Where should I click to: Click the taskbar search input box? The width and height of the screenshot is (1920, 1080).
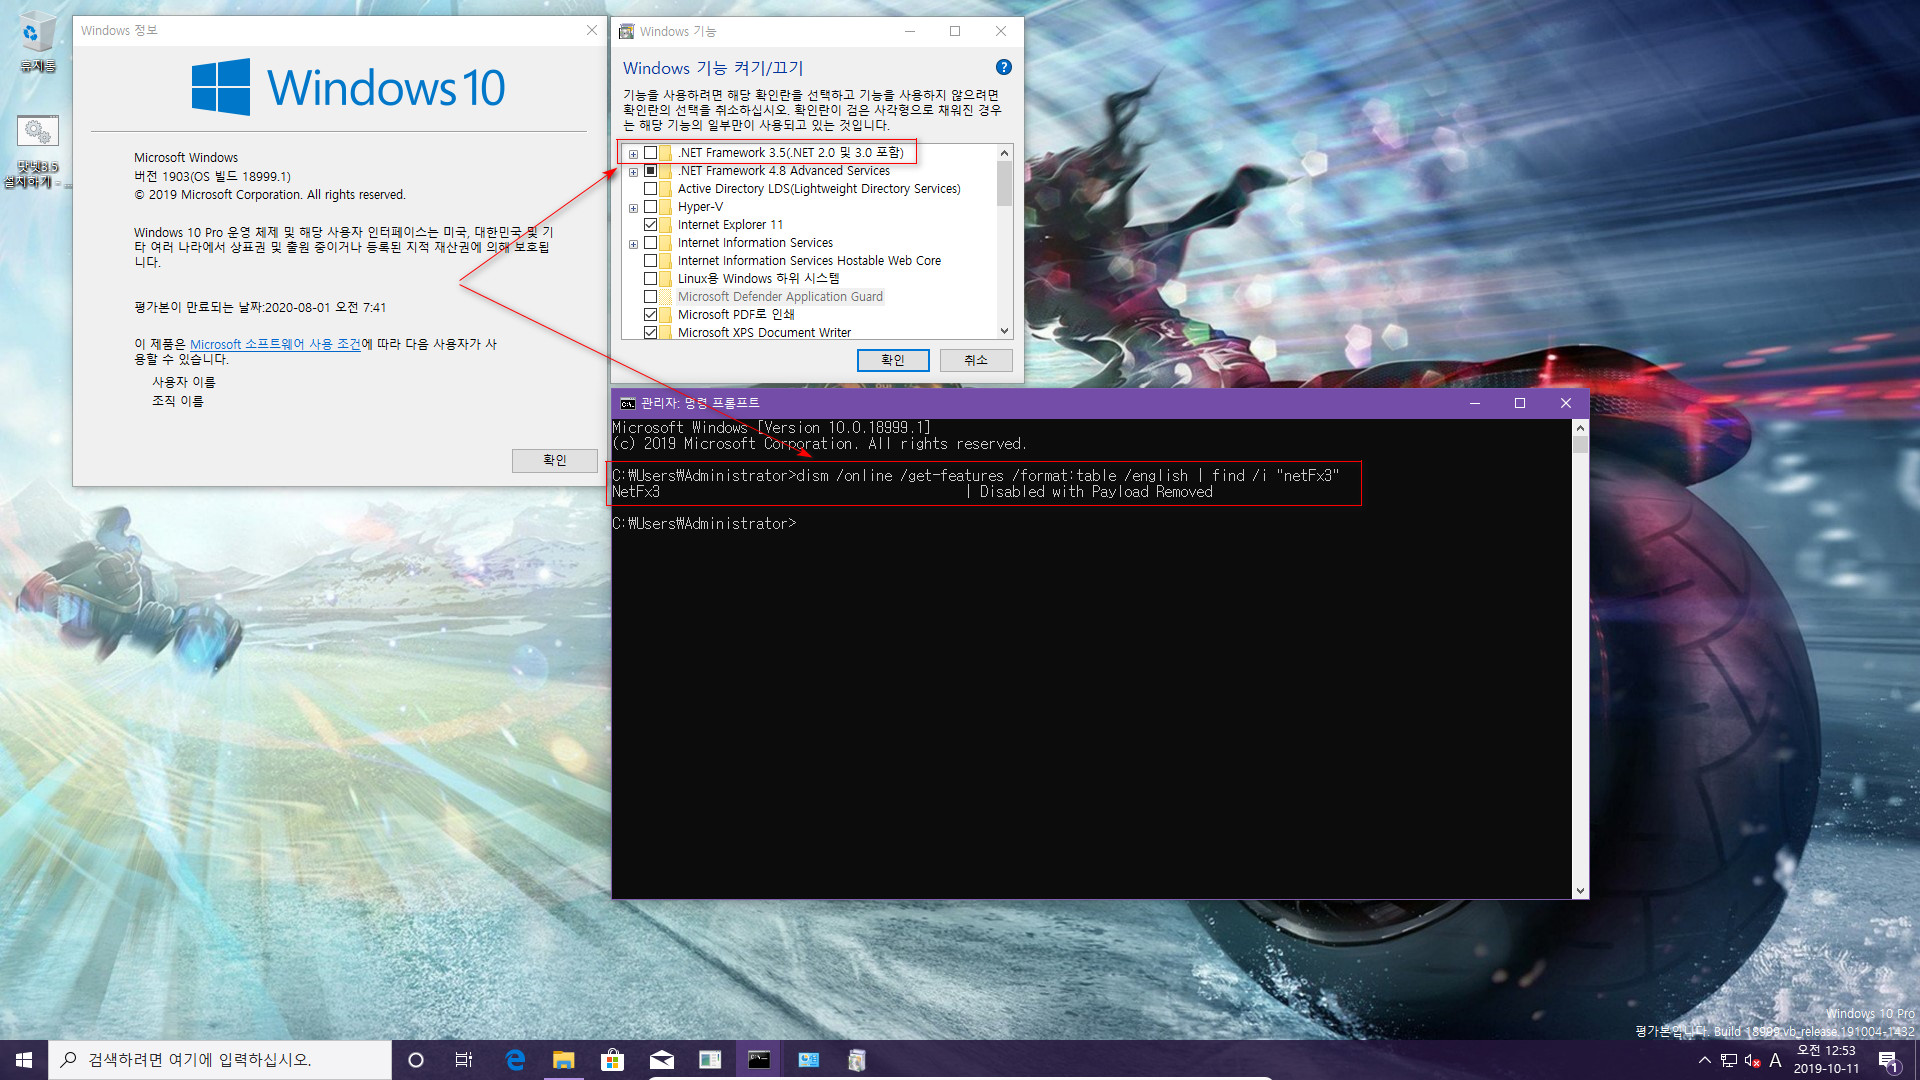pos(220,1060)
